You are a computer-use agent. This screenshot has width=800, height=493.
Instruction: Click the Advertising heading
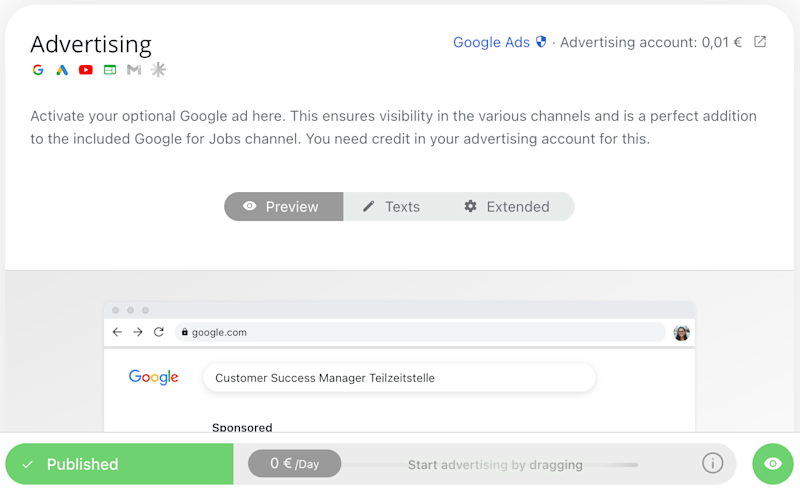tap(91, 44)
